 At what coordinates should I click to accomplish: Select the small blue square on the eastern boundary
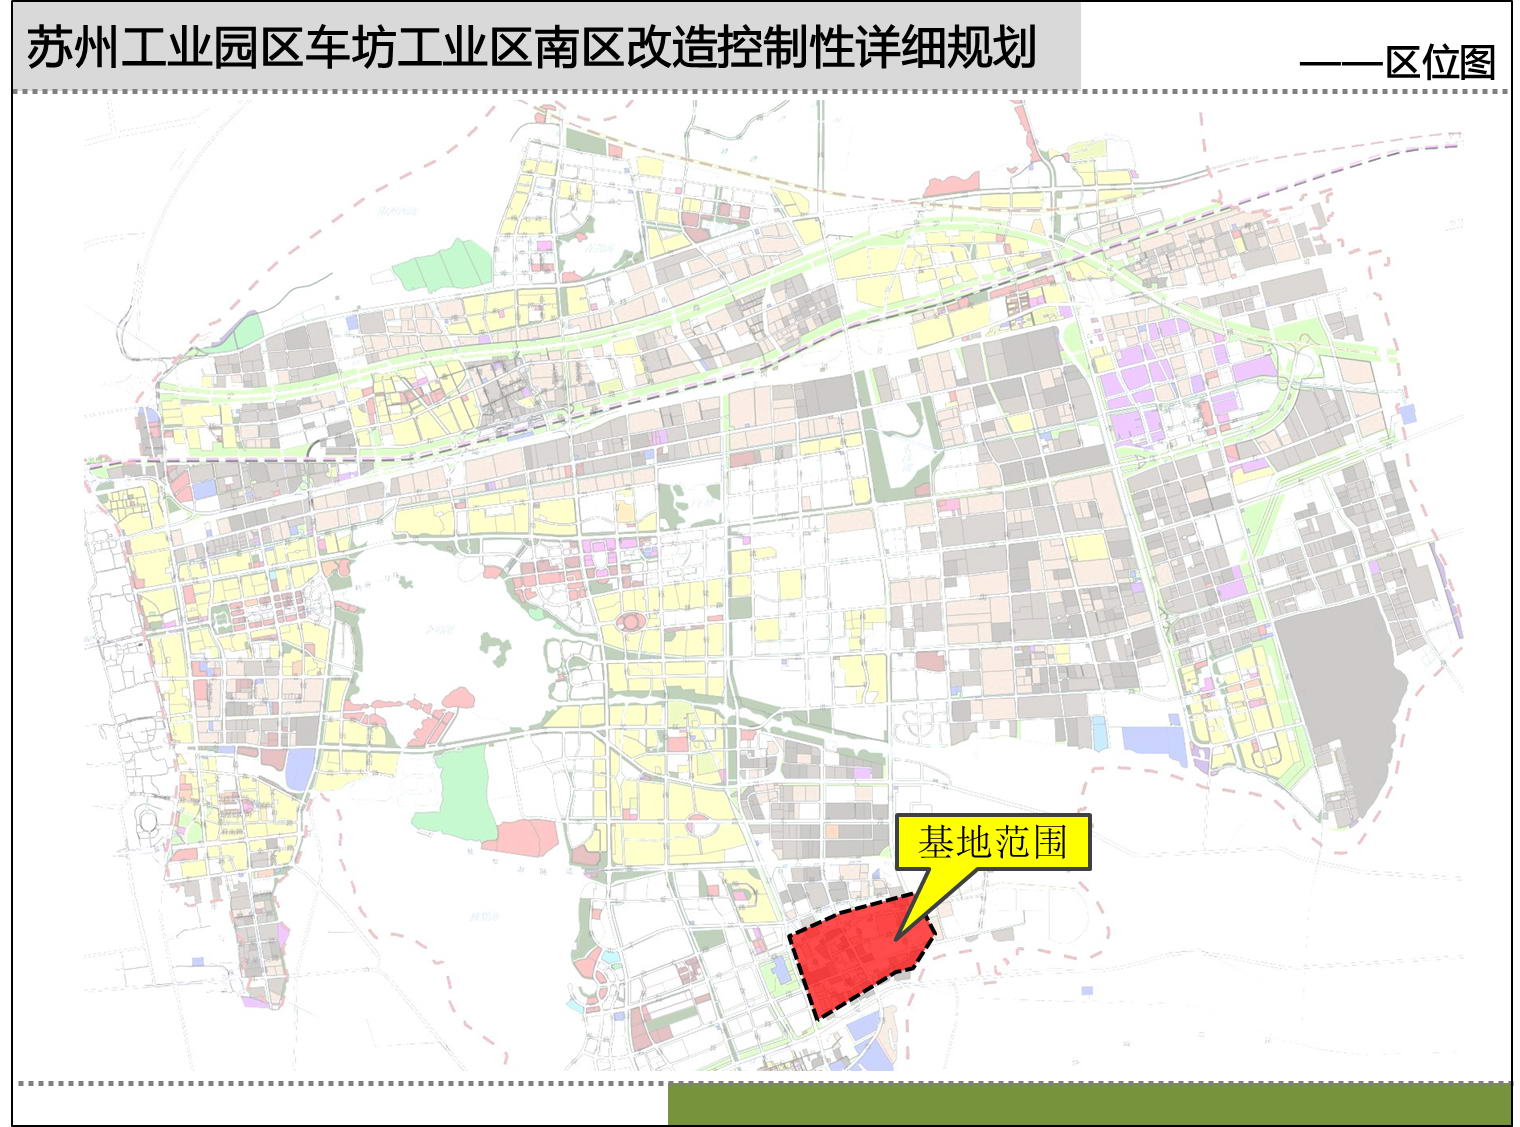[1408, 413]
